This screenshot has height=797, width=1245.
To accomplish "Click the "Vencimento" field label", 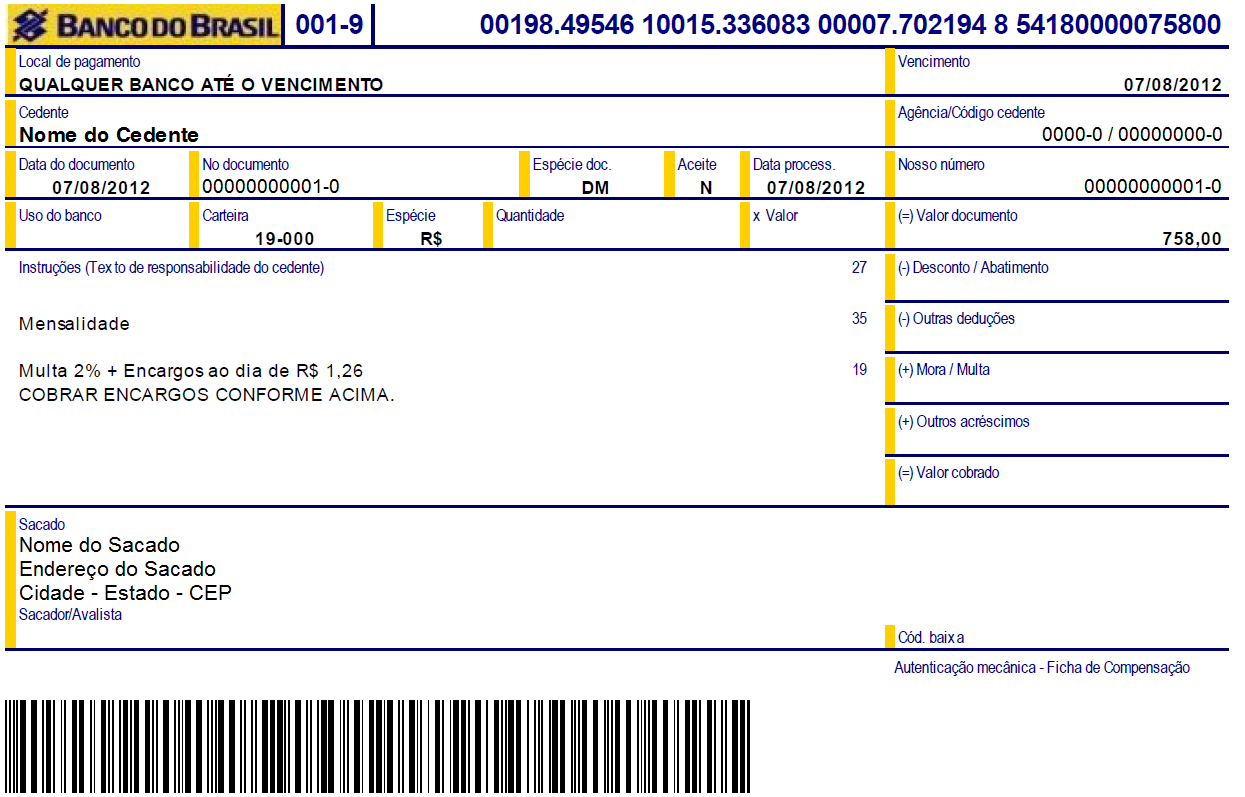I will [x=934, y=62].
